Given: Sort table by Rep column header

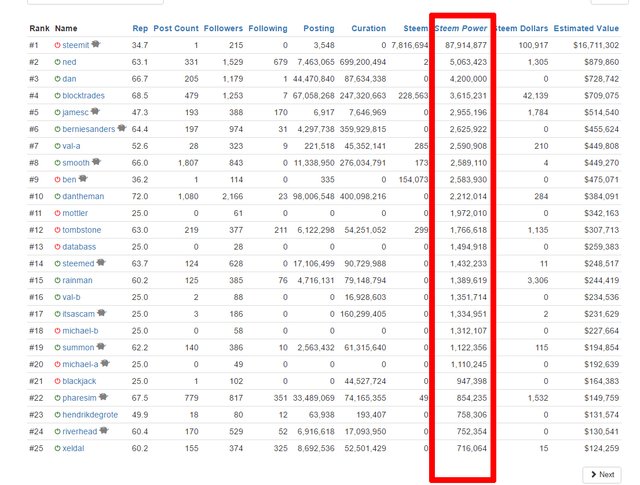Looking at the screenshot, I should tap(140, 29).
